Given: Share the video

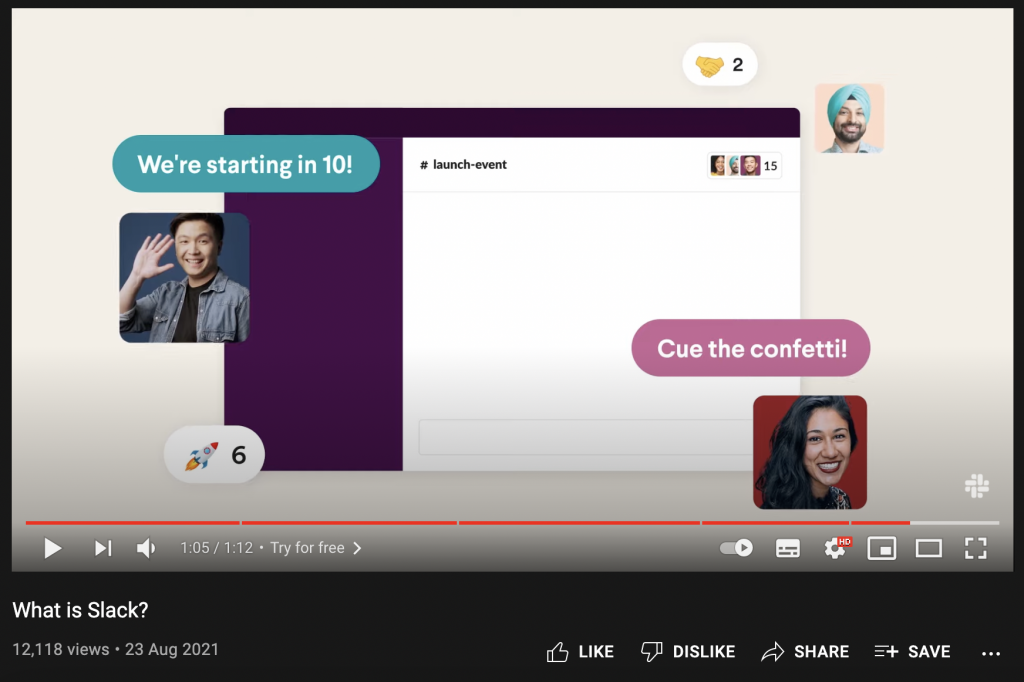Looking at the screenshot, I should 805,651.
